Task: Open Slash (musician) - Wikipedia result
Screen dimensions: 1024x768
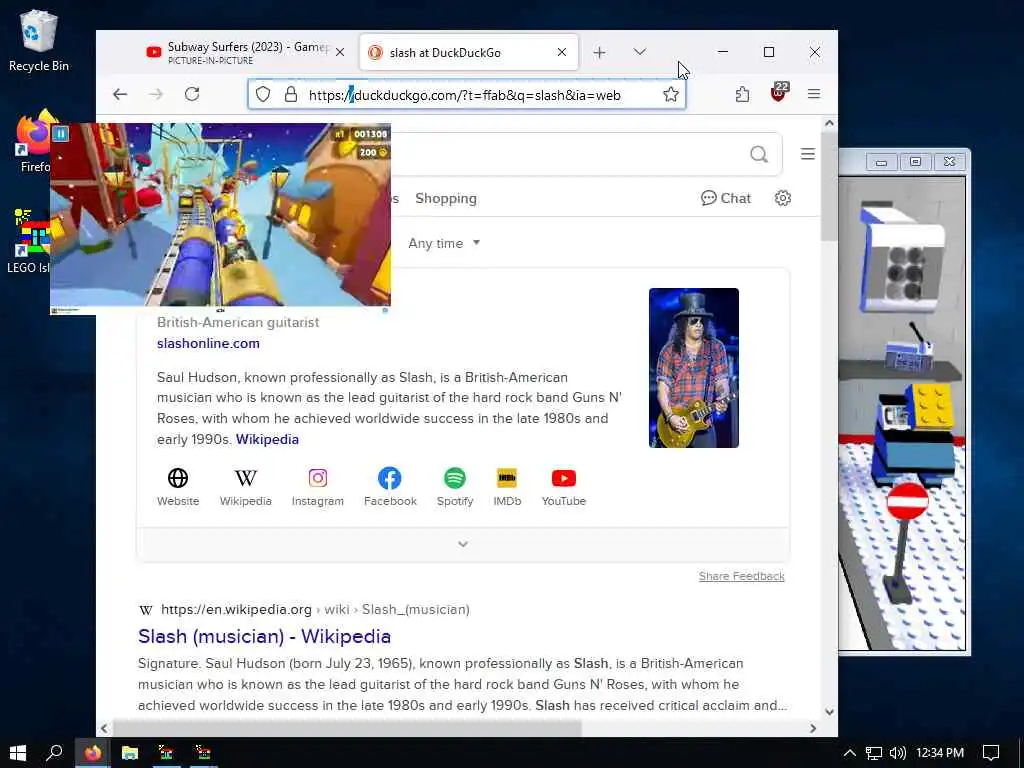Action: (264, 636)
